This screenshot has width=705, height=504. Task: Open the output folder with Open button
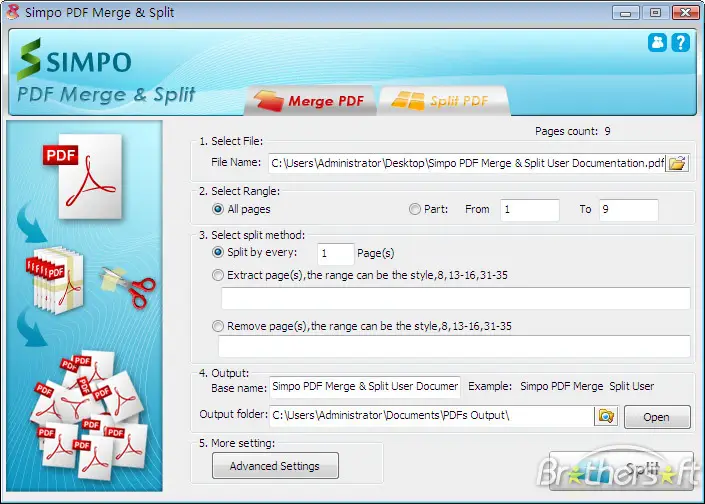tap(657, 417)
